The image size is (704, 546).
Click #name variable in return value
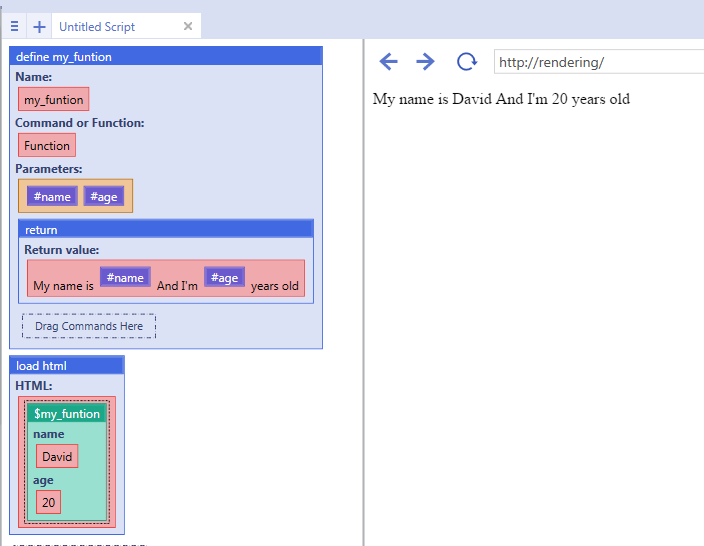[x=125, y=278]
